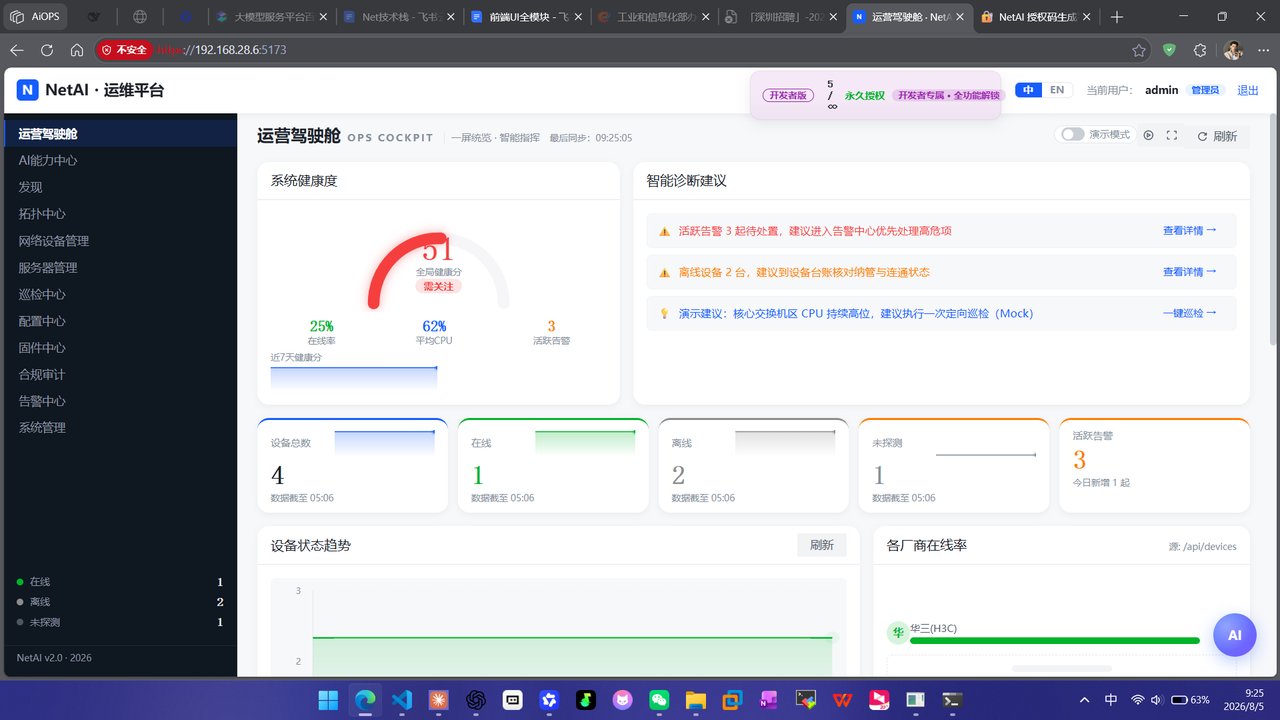Open a new browser tab

coord(1117,17)
